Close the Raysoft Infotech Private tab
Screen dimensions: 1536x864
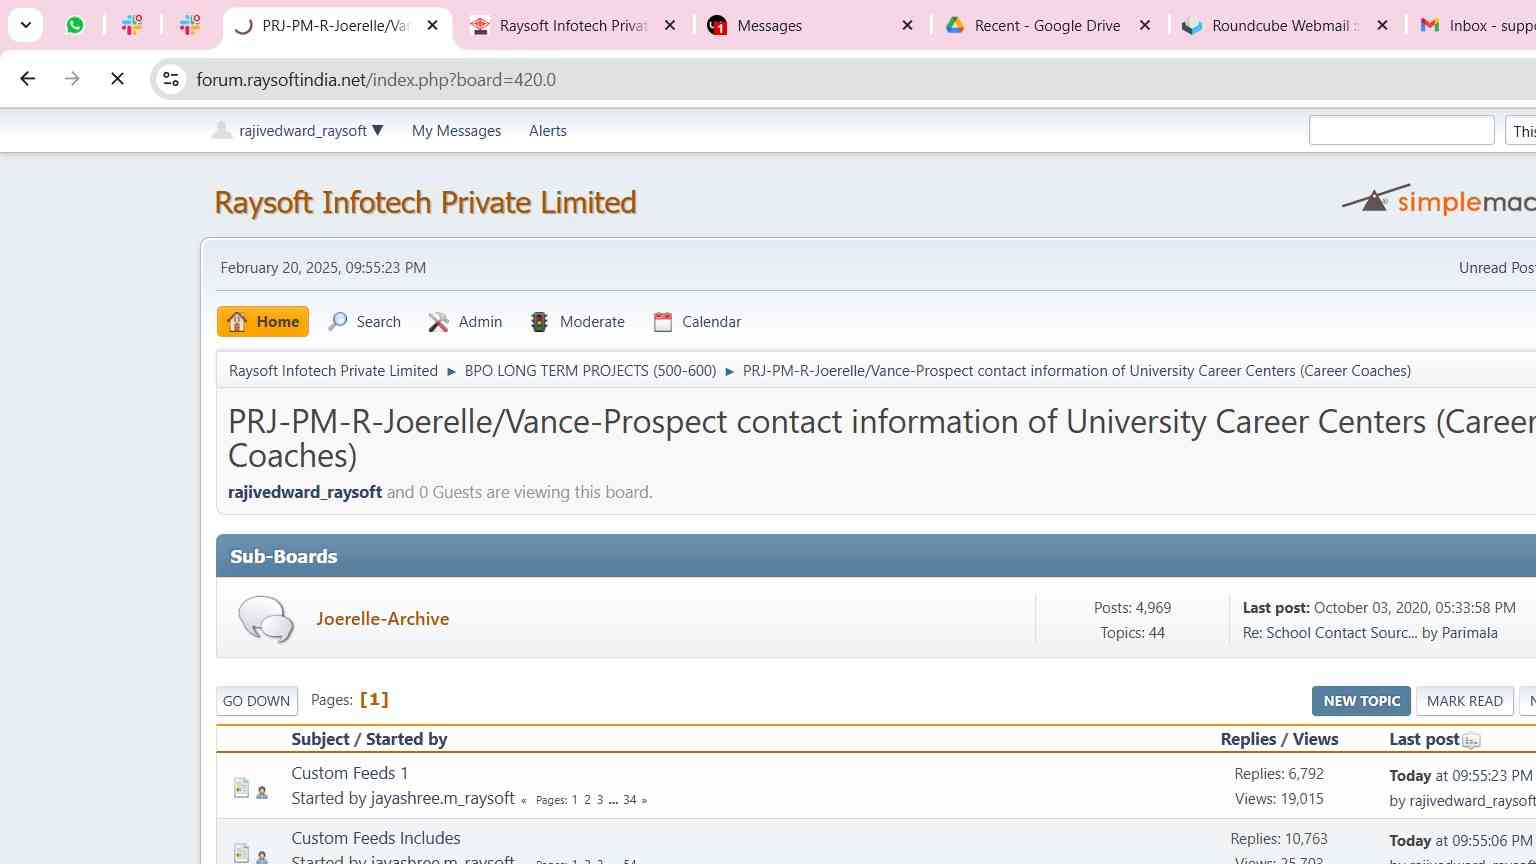coord(670,25)
